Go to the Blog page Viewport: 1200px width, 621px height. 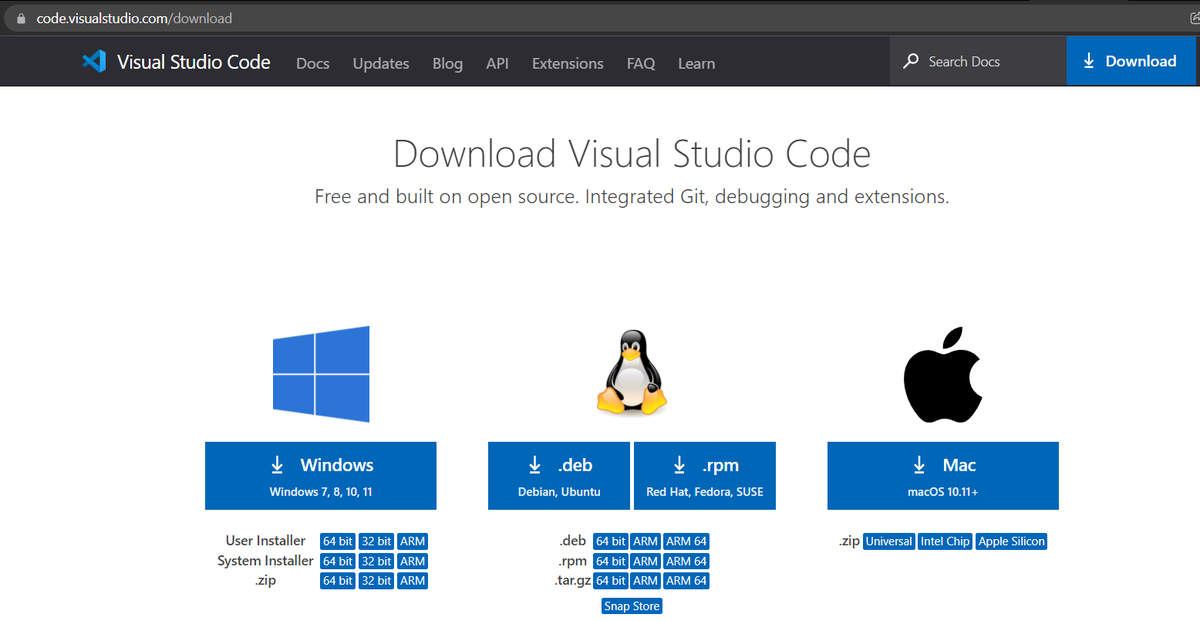tap(448, 63)
